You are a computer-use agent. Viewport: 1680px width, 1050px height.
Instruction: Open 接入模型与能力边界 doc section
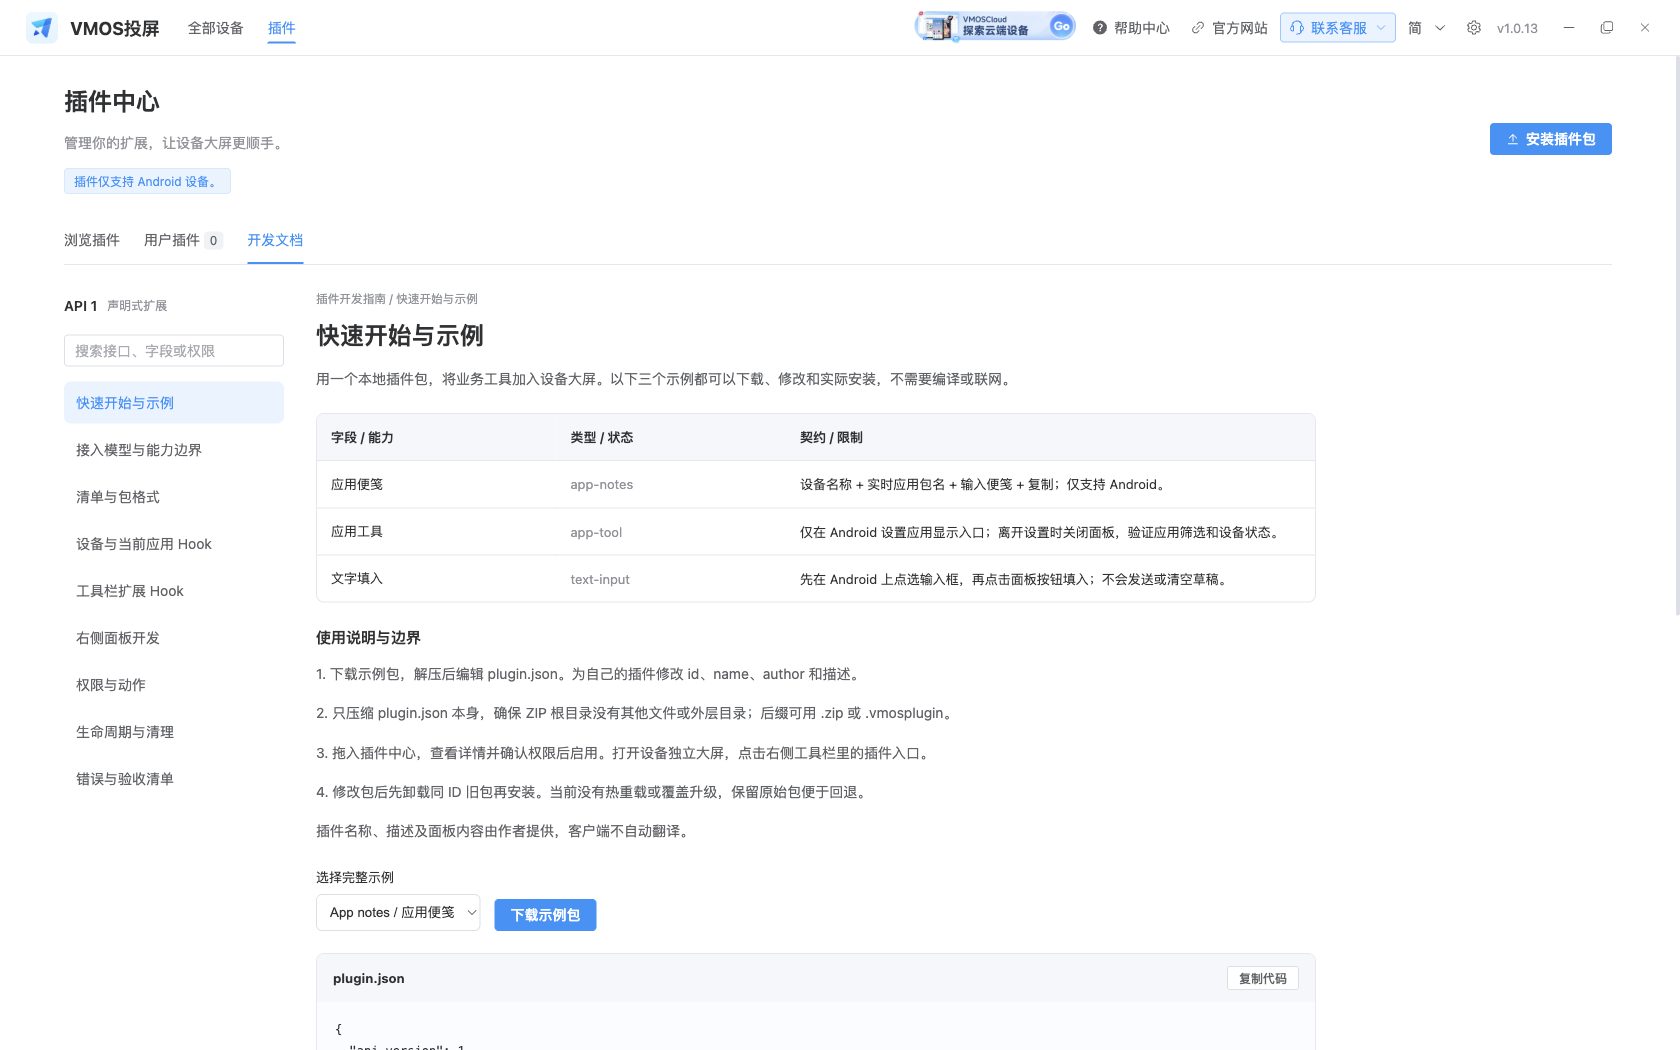pyautogui.click(x=174, y=450)
